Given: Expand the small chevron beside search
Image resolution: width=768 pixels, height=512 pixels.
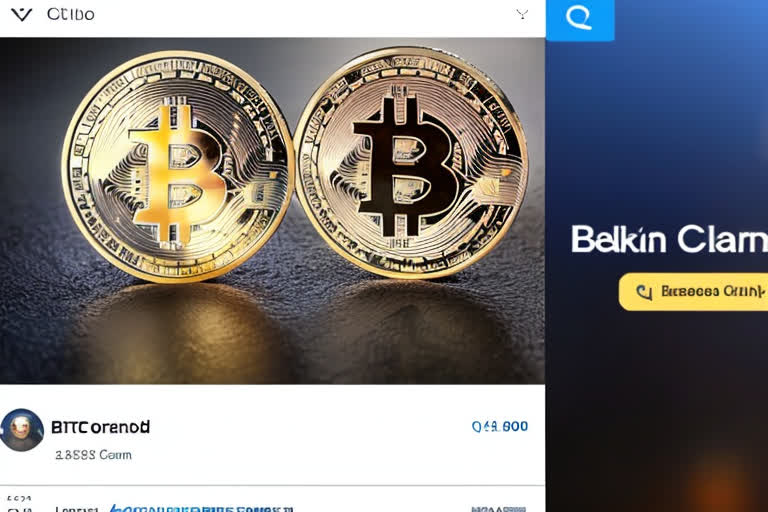Looking at the screenshot, I should [522, 14].
